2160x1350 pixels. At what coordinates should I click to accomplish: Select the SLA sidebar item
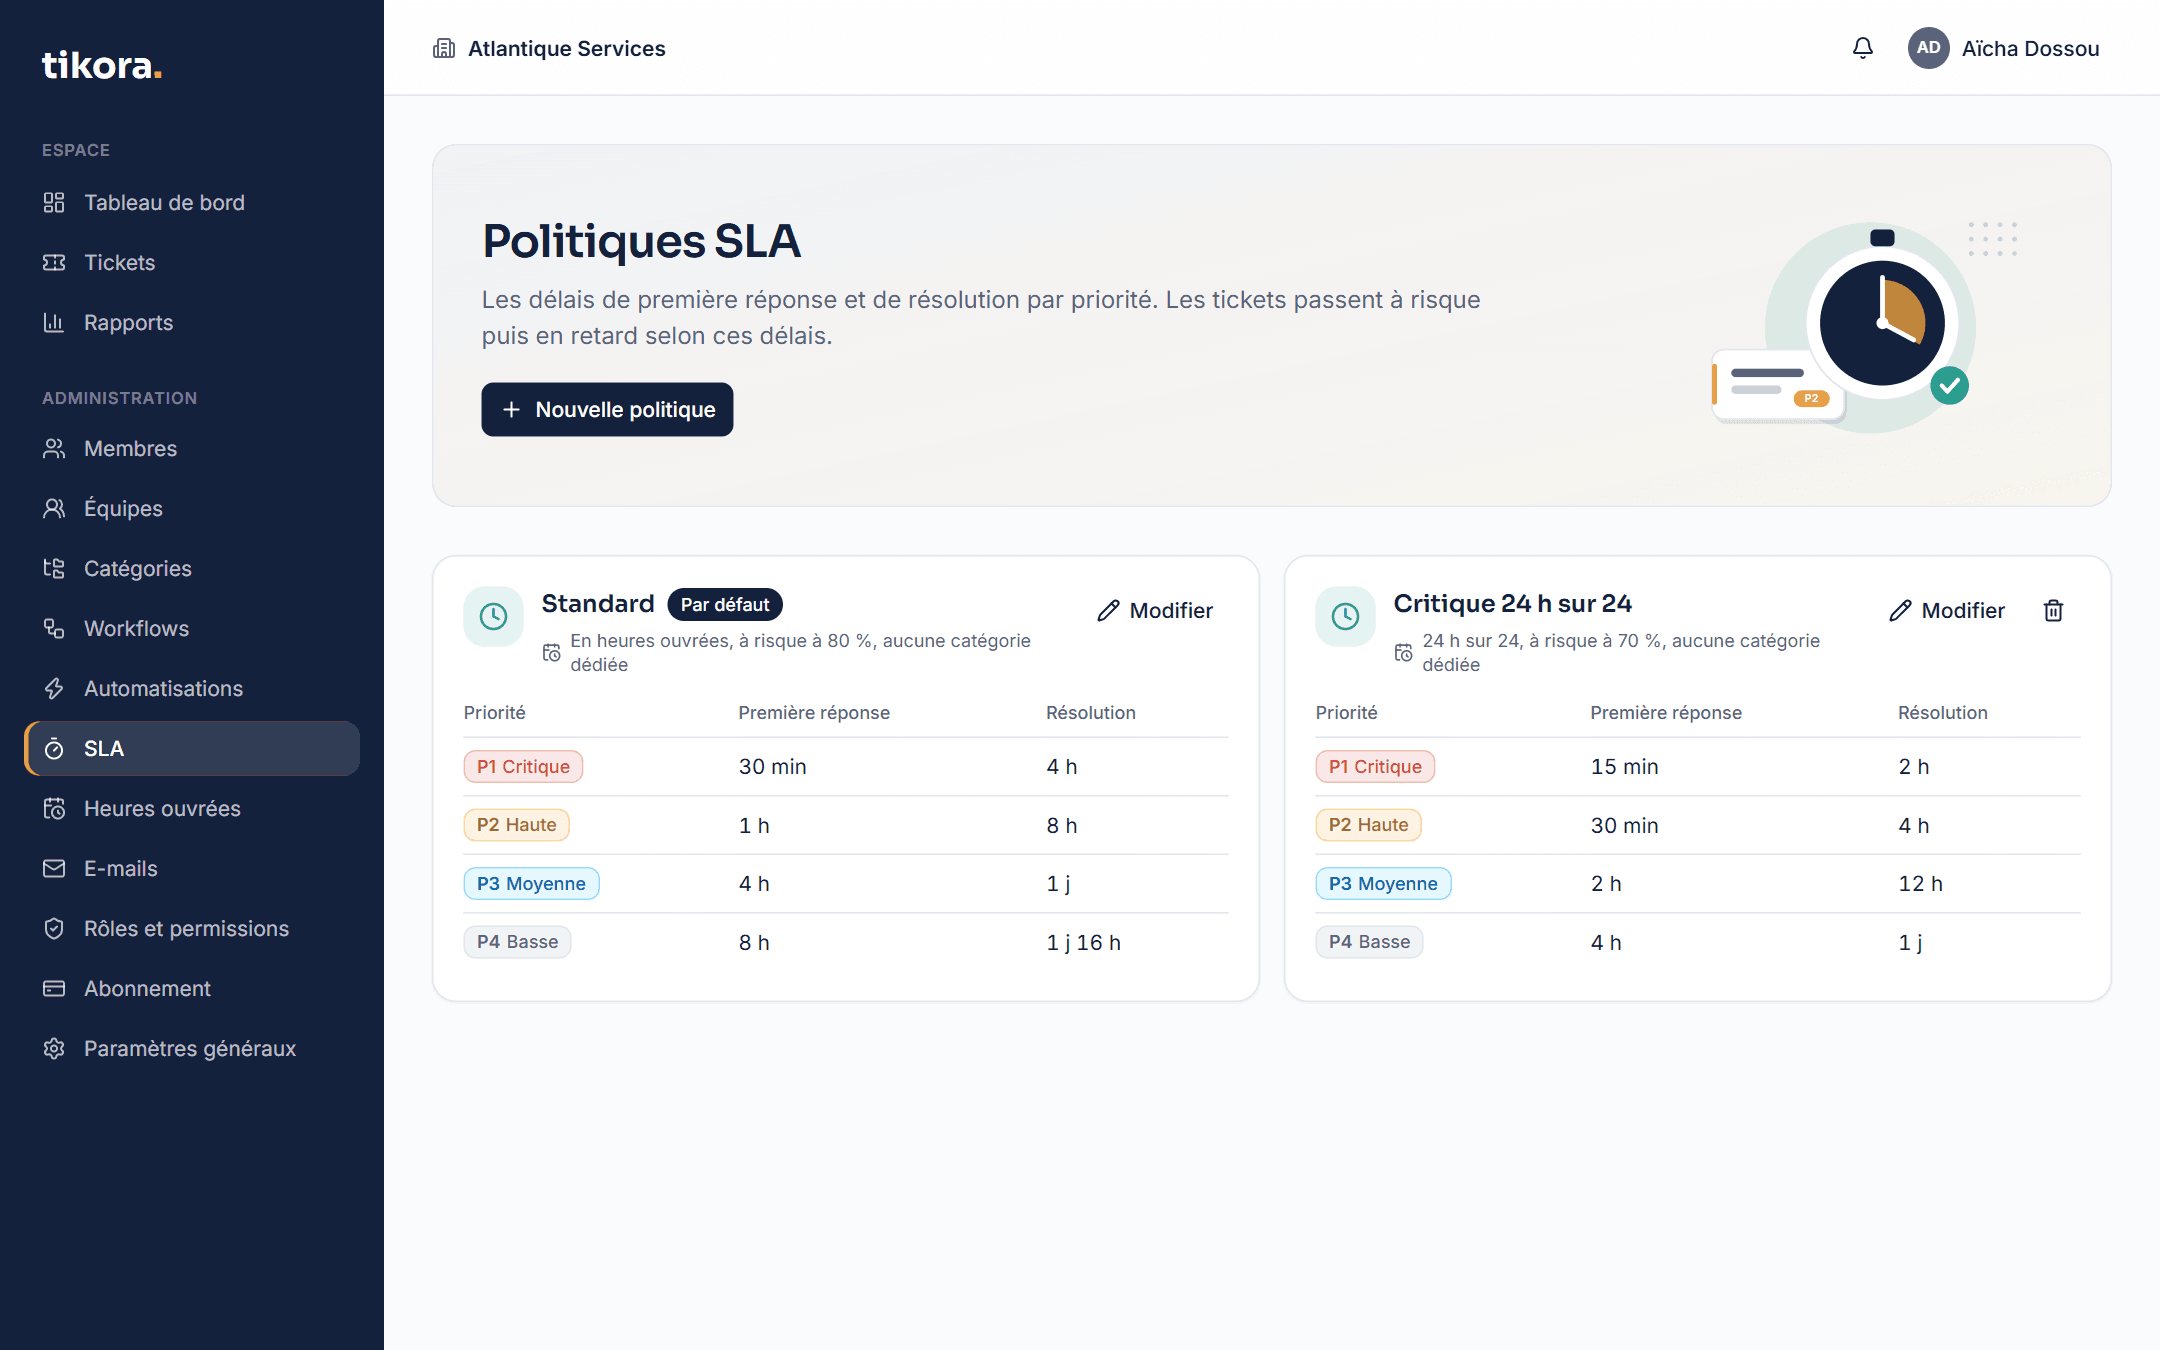tap(192, 748)
